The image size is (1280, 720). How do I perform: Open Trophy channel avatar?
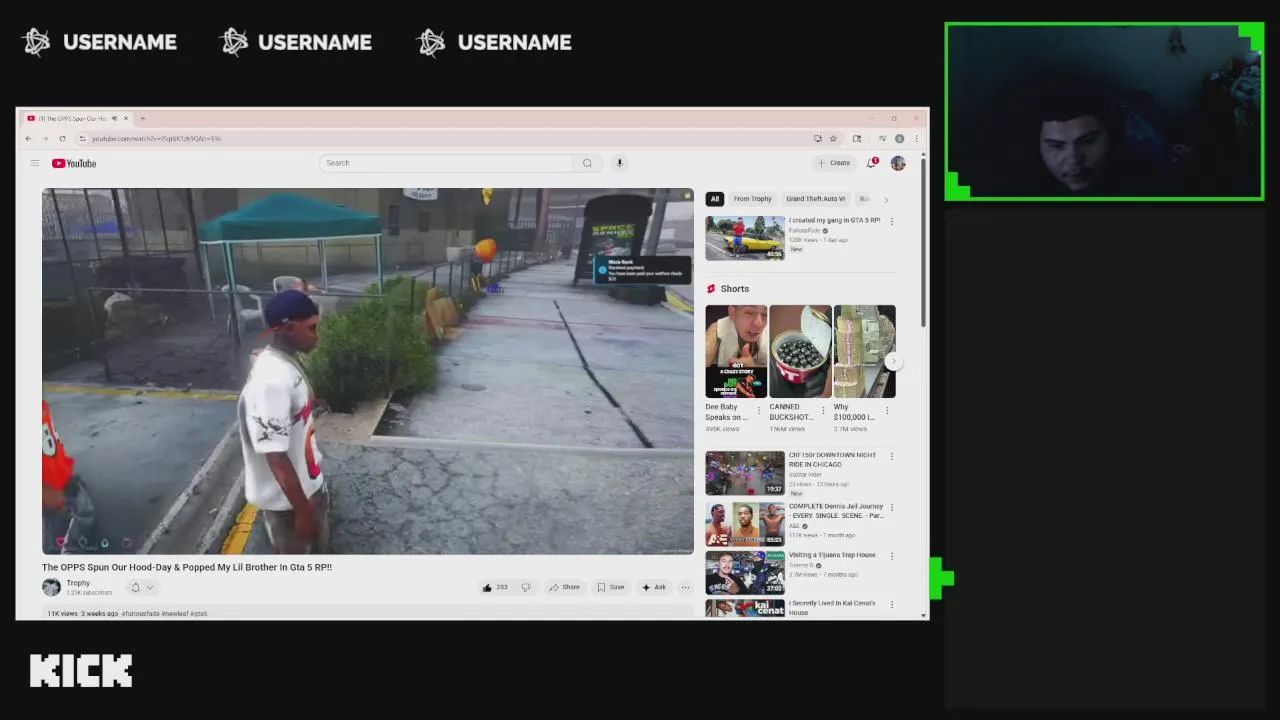tap(51, 587)
